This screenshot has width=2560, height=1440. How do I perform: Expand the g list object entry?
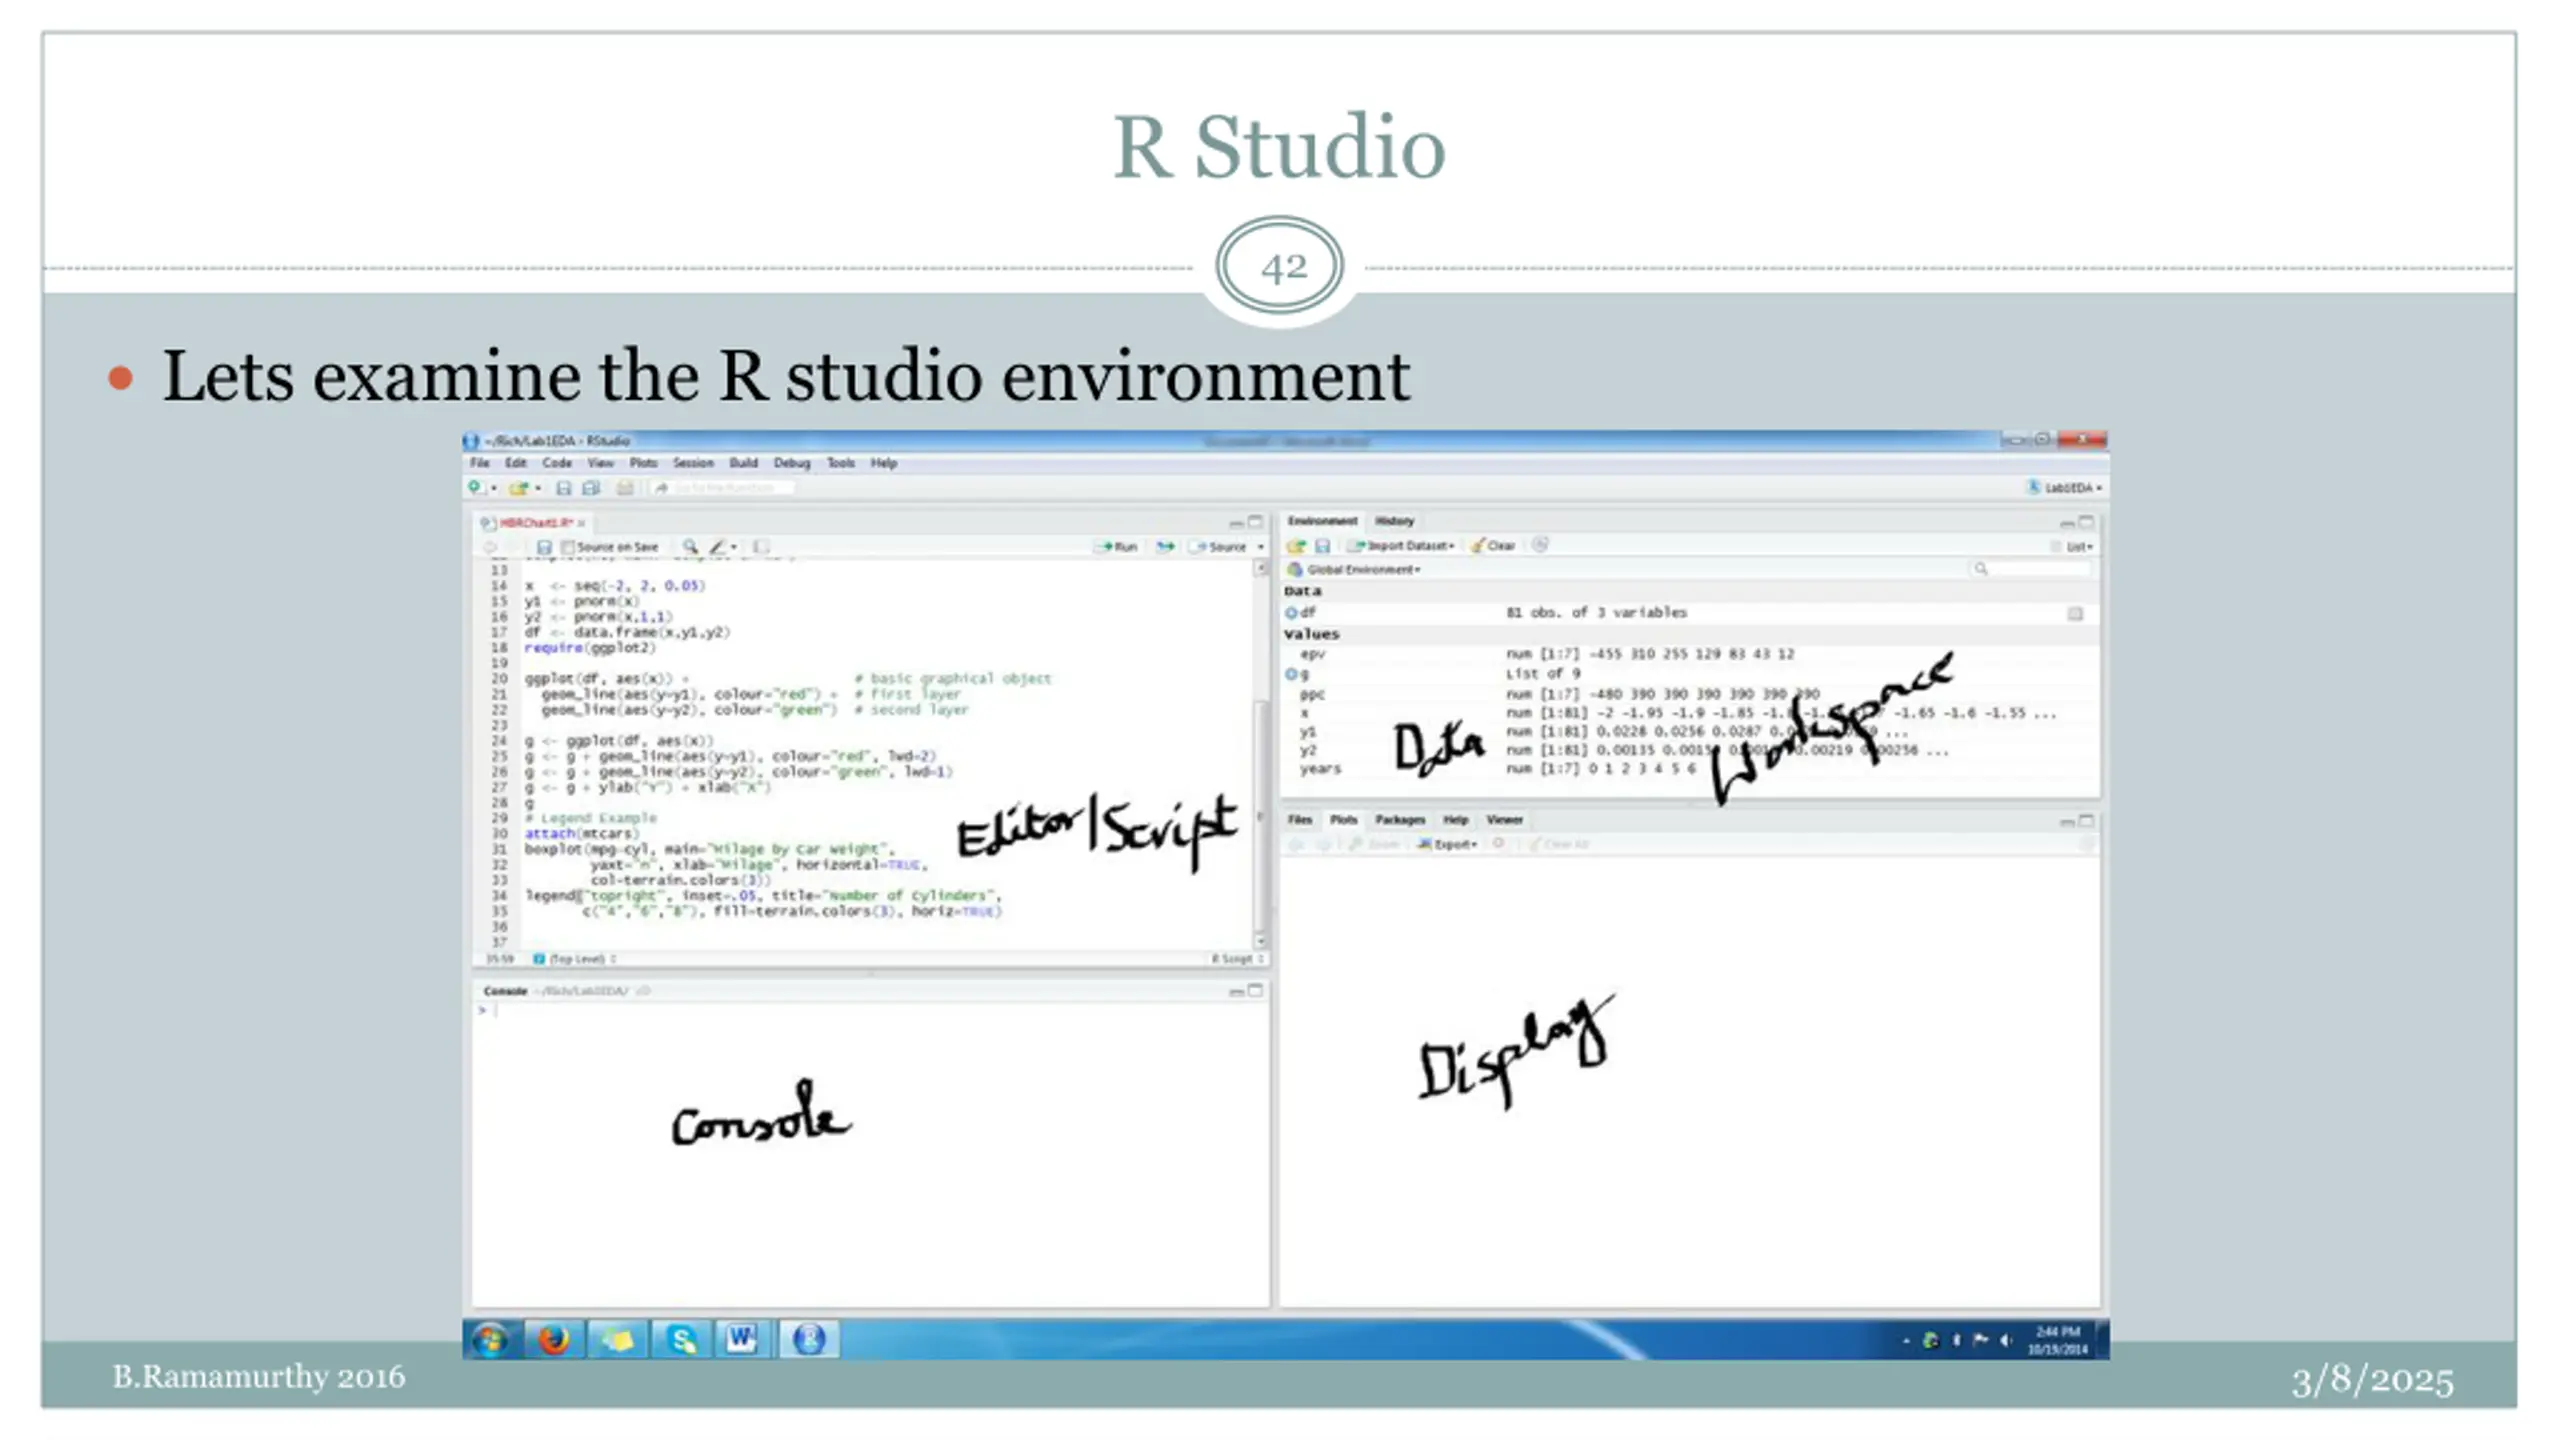click(x=1291, y=674)
